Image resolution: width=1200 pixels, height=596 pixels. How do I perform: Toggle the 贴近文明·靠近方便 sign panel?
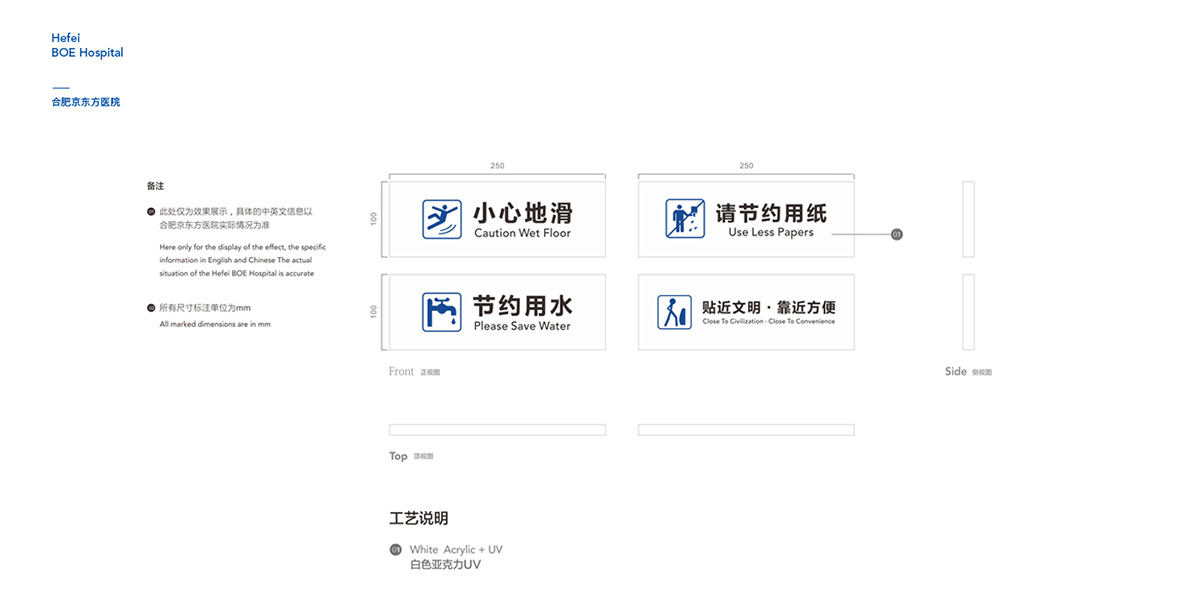746,311
